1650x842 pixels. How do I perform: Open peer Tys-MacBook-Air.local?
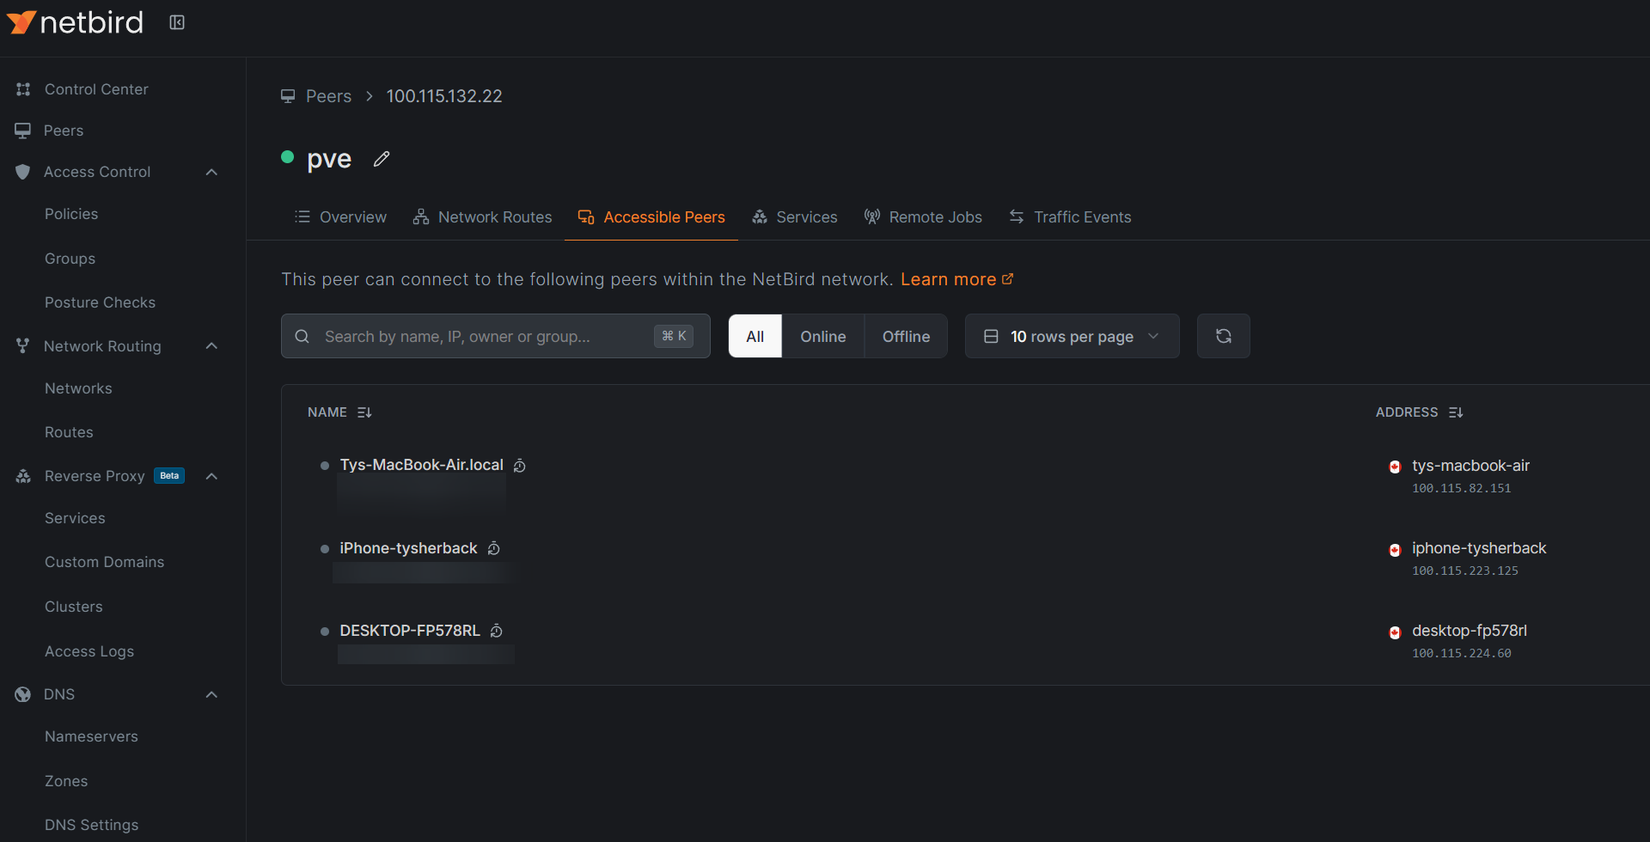pos(421,465)
